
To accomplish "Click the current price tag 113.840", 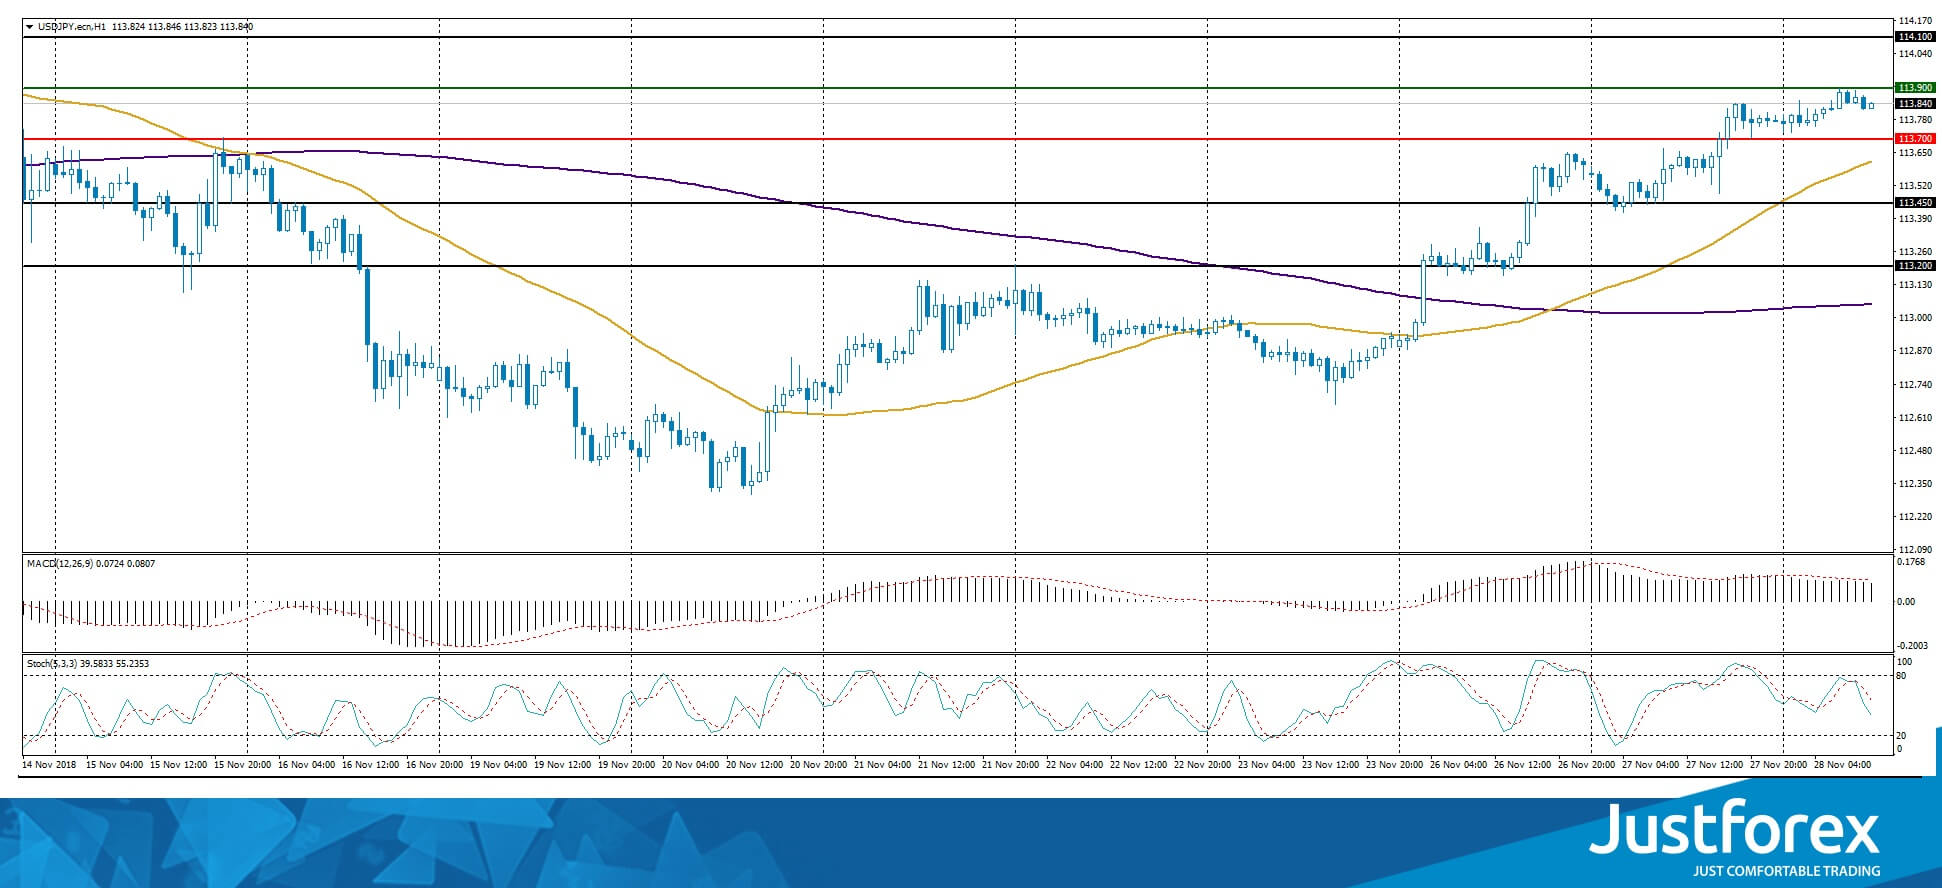I will (x=1915, y=104).
